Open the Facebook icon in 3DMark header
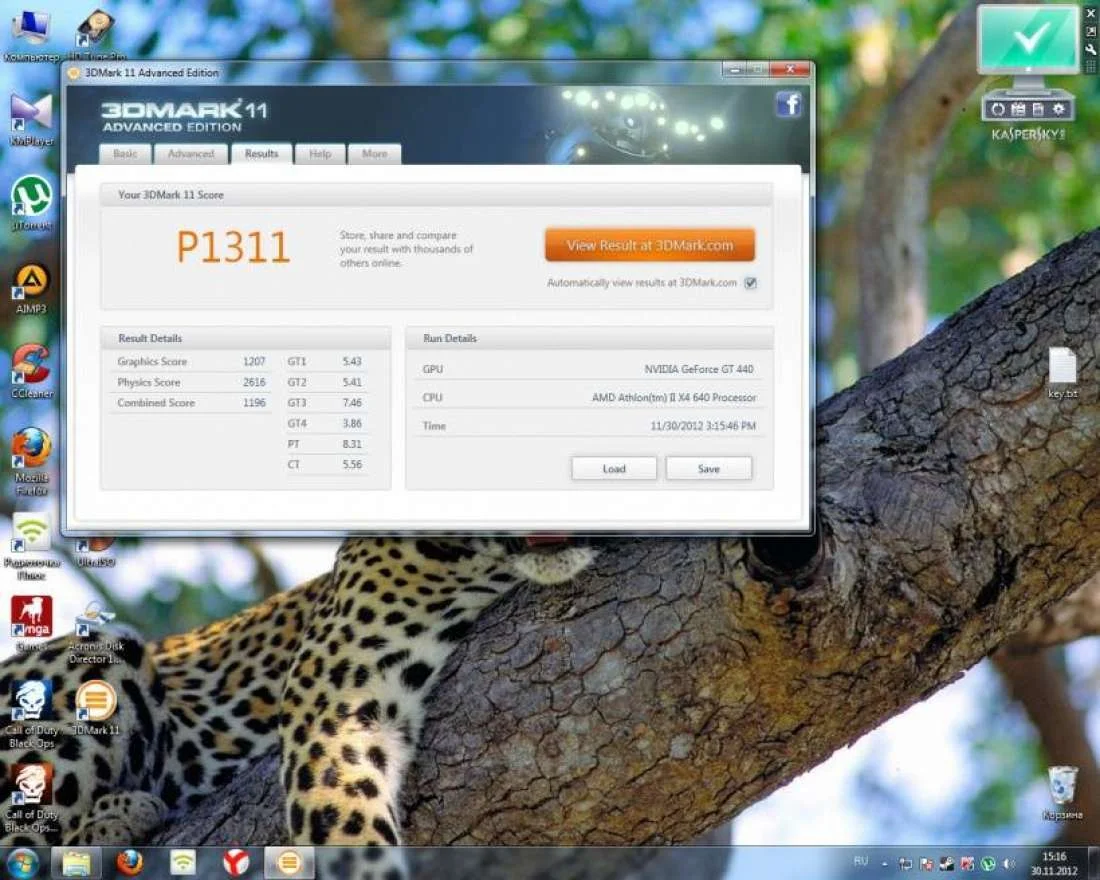 [x=789, y=105]
